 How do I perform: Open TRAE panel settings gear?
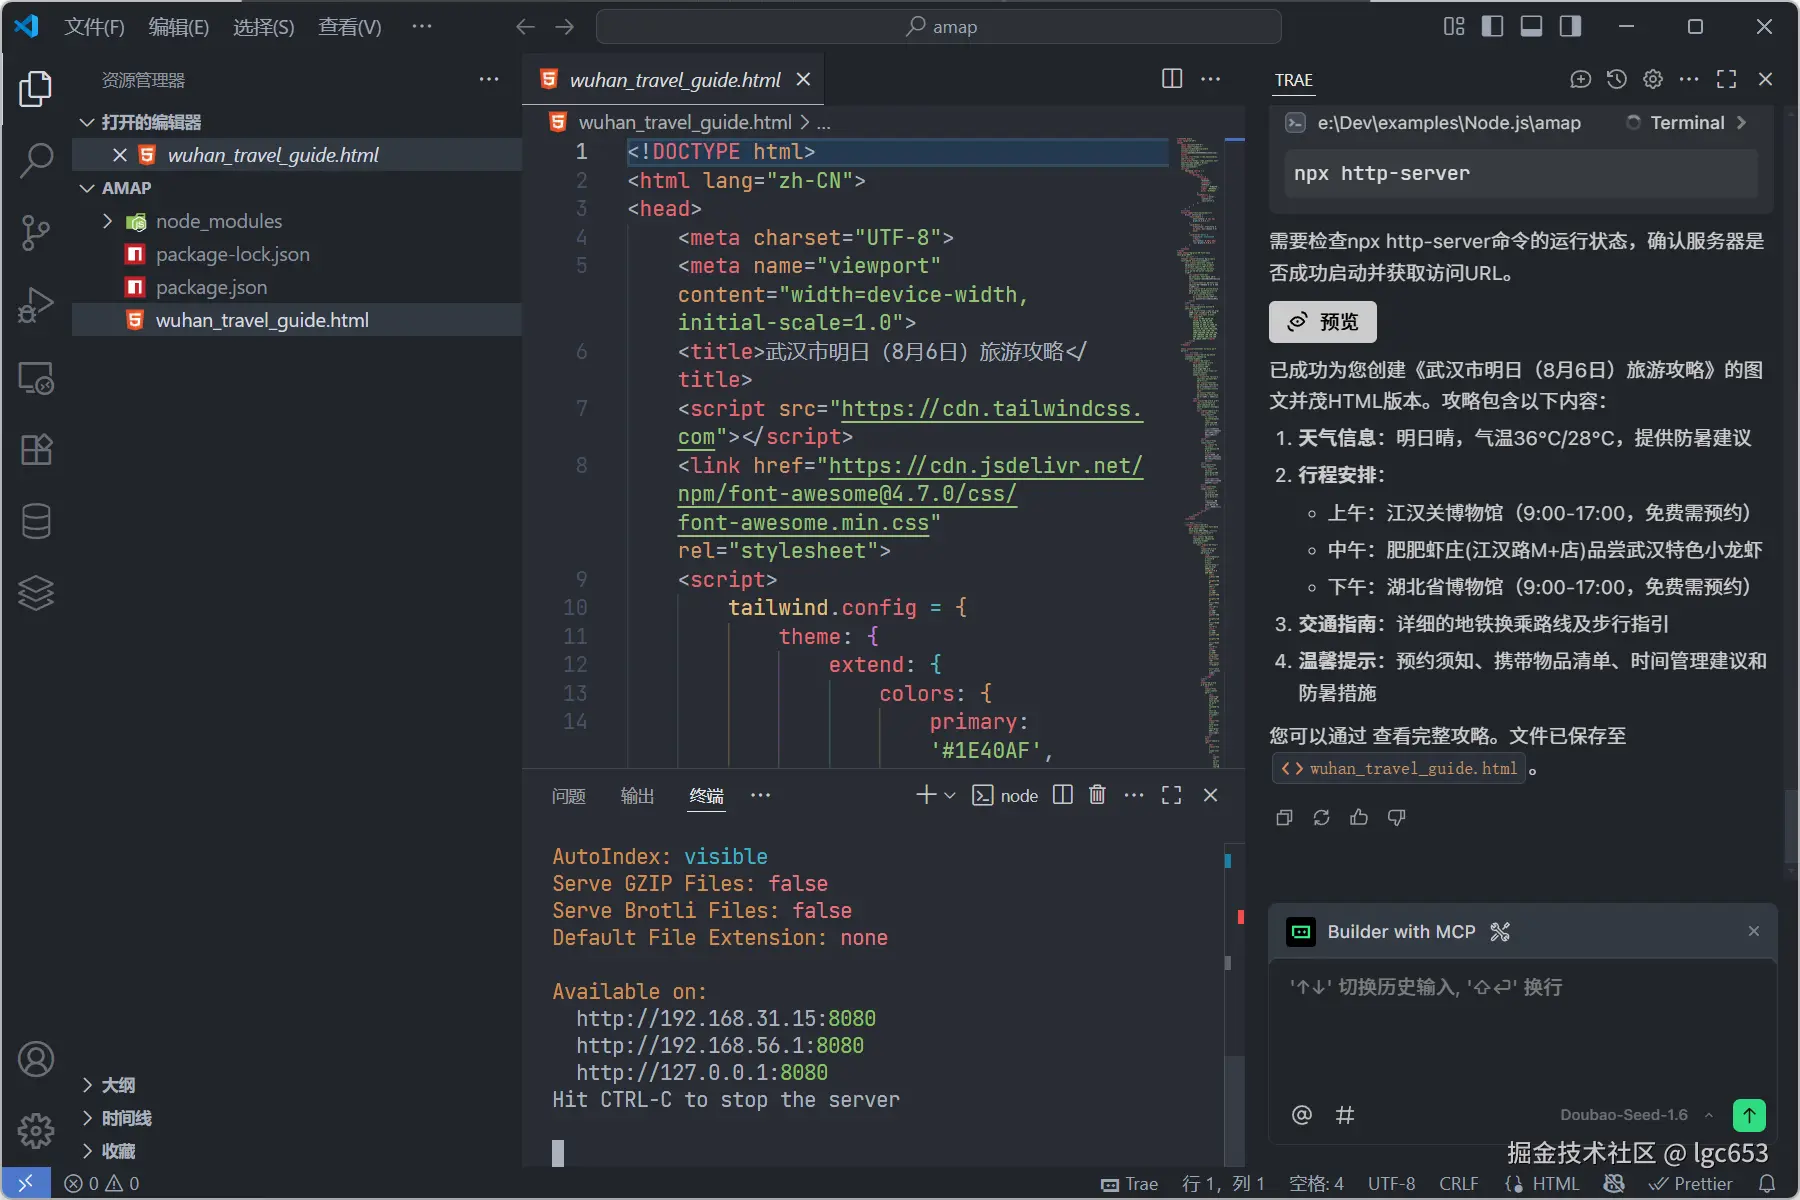(1653, 79)
